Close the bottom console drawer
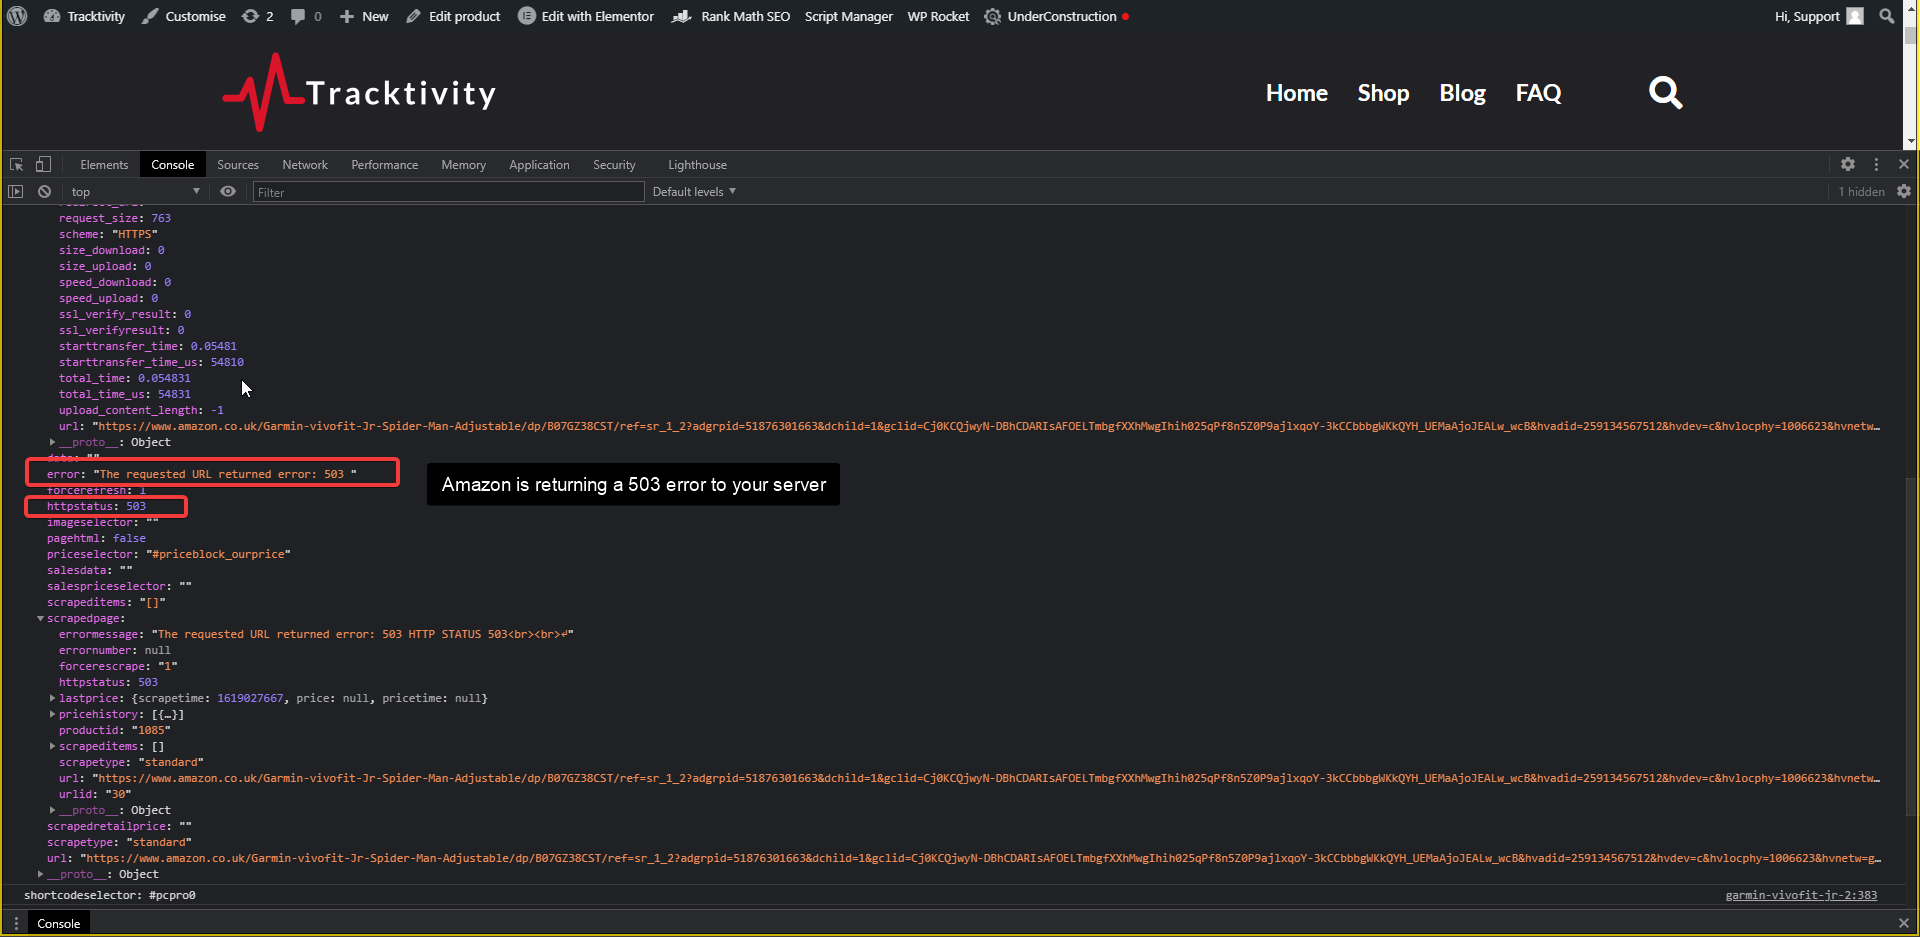Screen dimensions: 1920x937 (x=1904, y=923)
